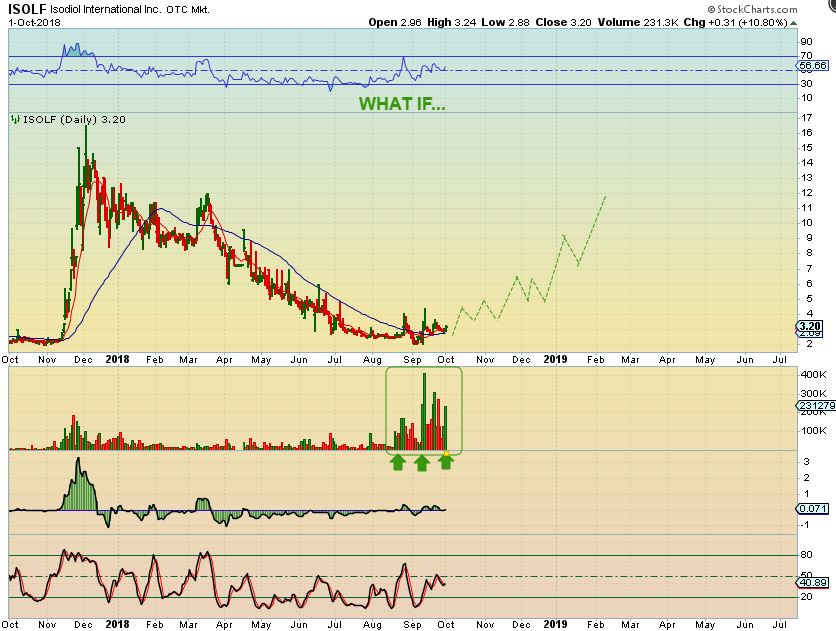Click the Open 2.96 value
The image size is (836, 631).
(395, 22)
